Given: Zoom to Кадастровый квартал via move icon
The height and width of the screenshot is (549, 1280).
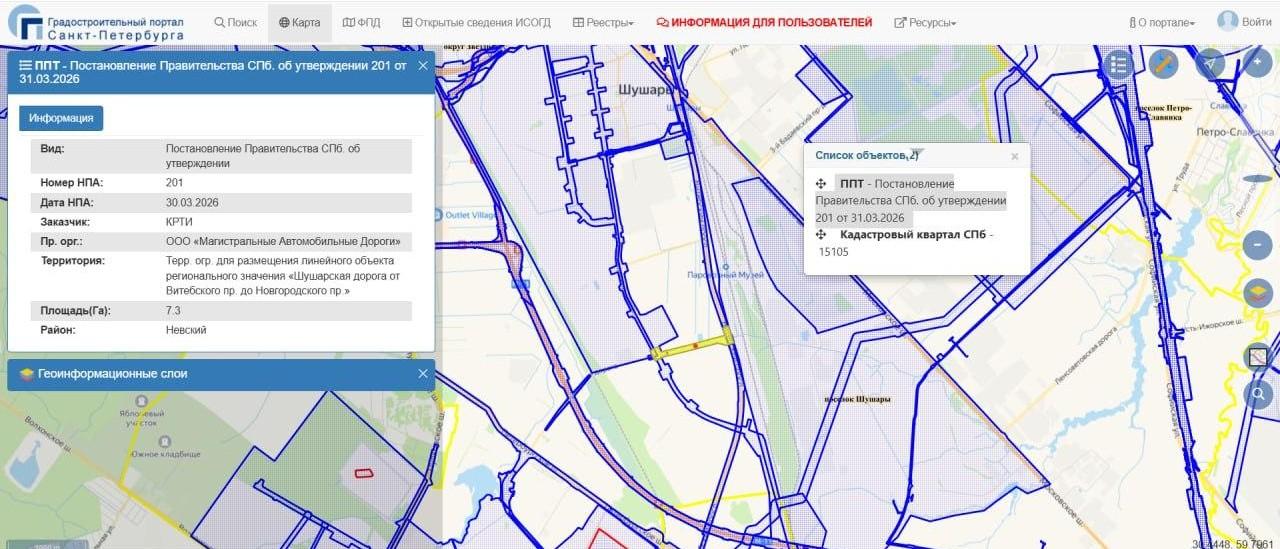Looking at the screenshot, I should (x=820, y=234).
